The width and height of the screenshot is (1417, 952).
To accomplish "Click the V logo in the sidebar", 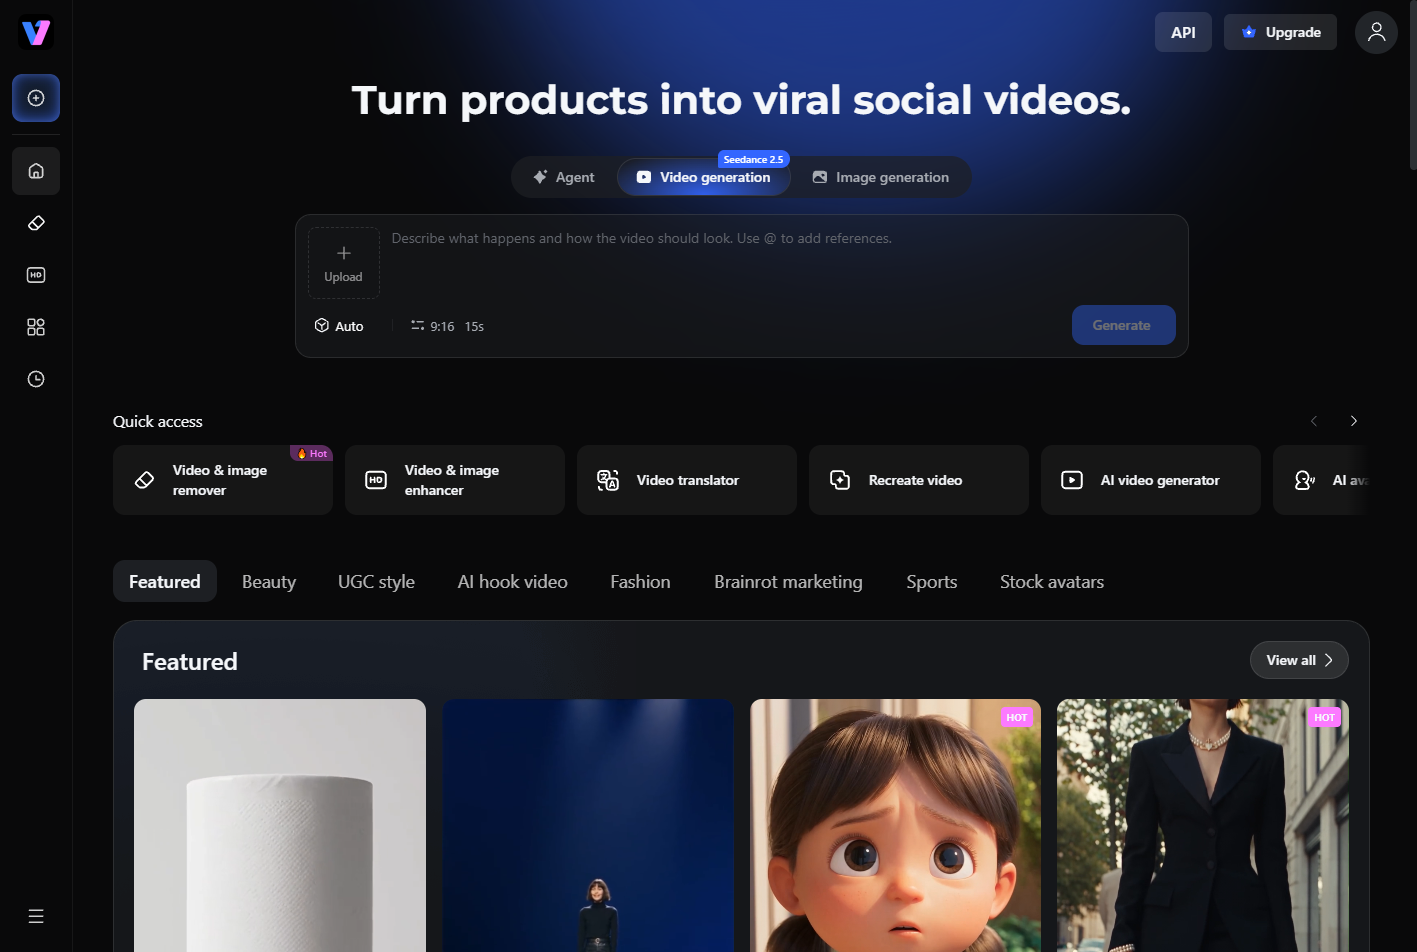I will pos(36,33).
